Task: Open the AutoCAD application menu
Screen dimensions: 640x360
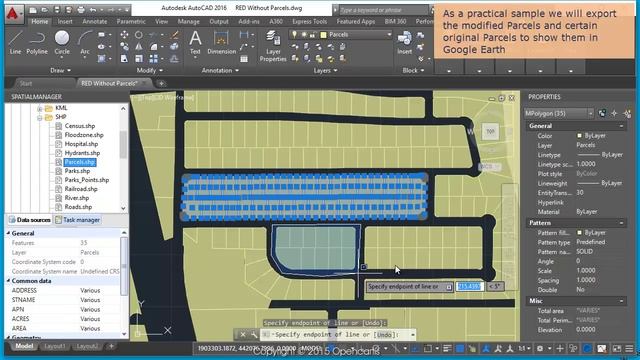Action: coord(13,13)
